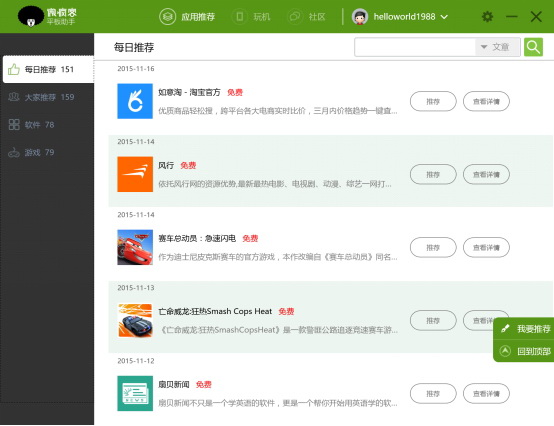Click the 赛车总动员 game icon
554x426 pixels.
[x=135, y=247]
